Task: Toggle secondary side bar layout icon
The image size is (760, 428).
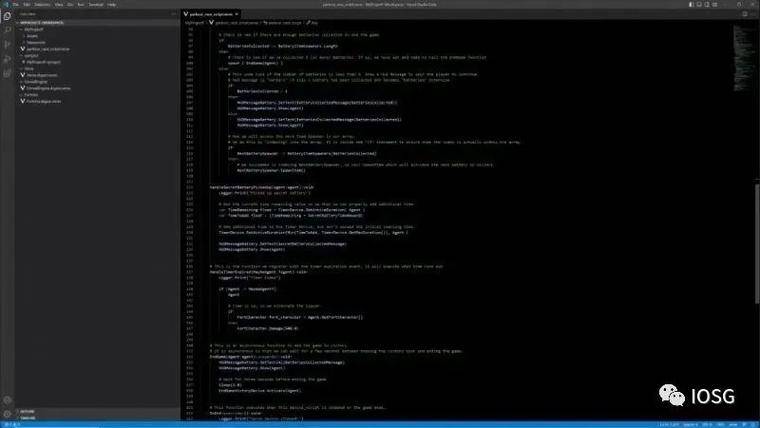Action: (x=707, y=4)
